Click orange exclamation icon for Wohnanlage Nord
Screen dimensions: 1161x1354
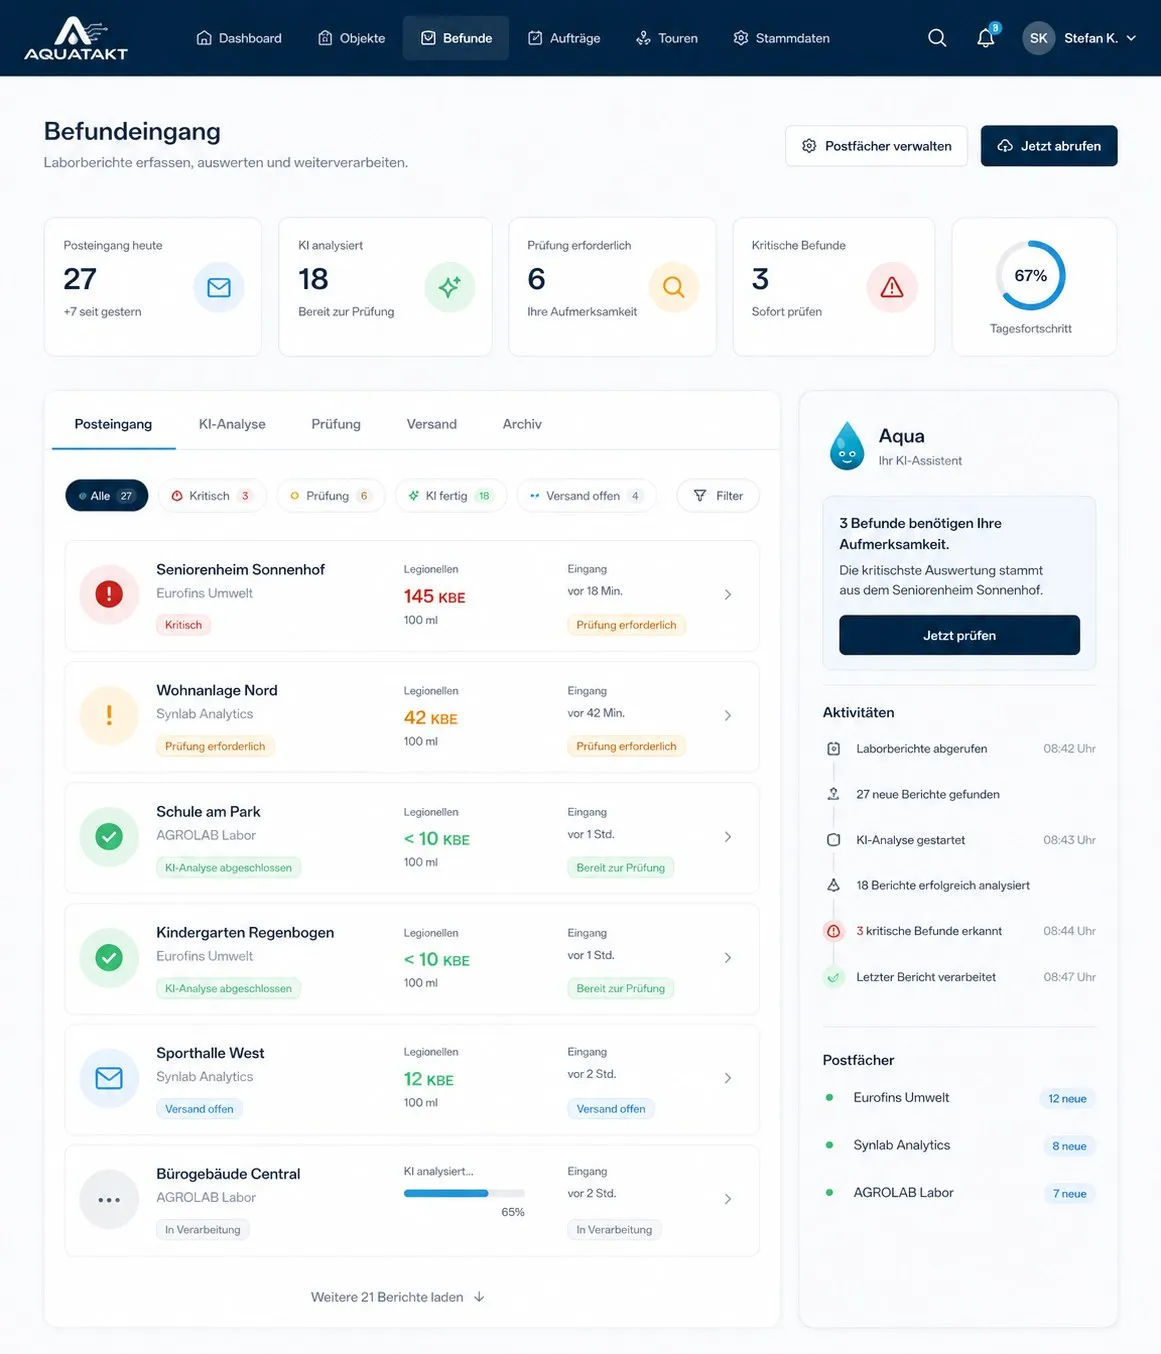(x=109, y=715)
